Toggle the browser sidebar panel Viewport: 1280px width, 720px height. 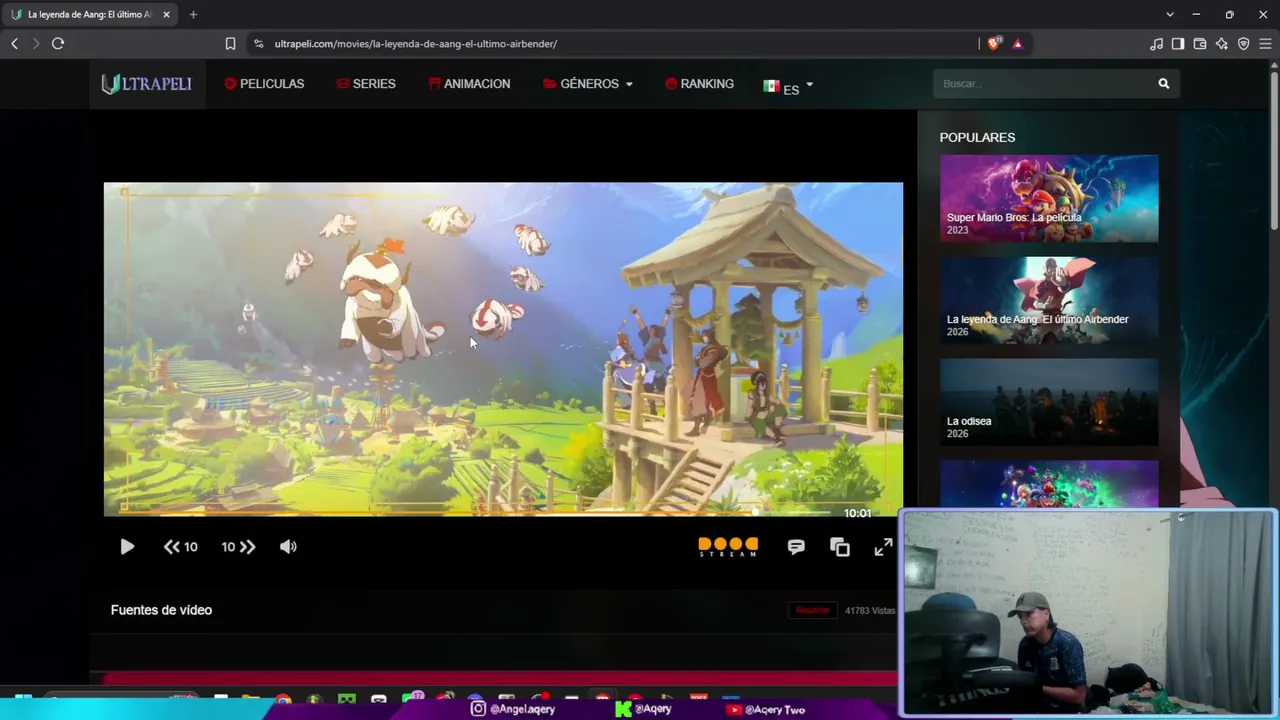coord(1178,44)
